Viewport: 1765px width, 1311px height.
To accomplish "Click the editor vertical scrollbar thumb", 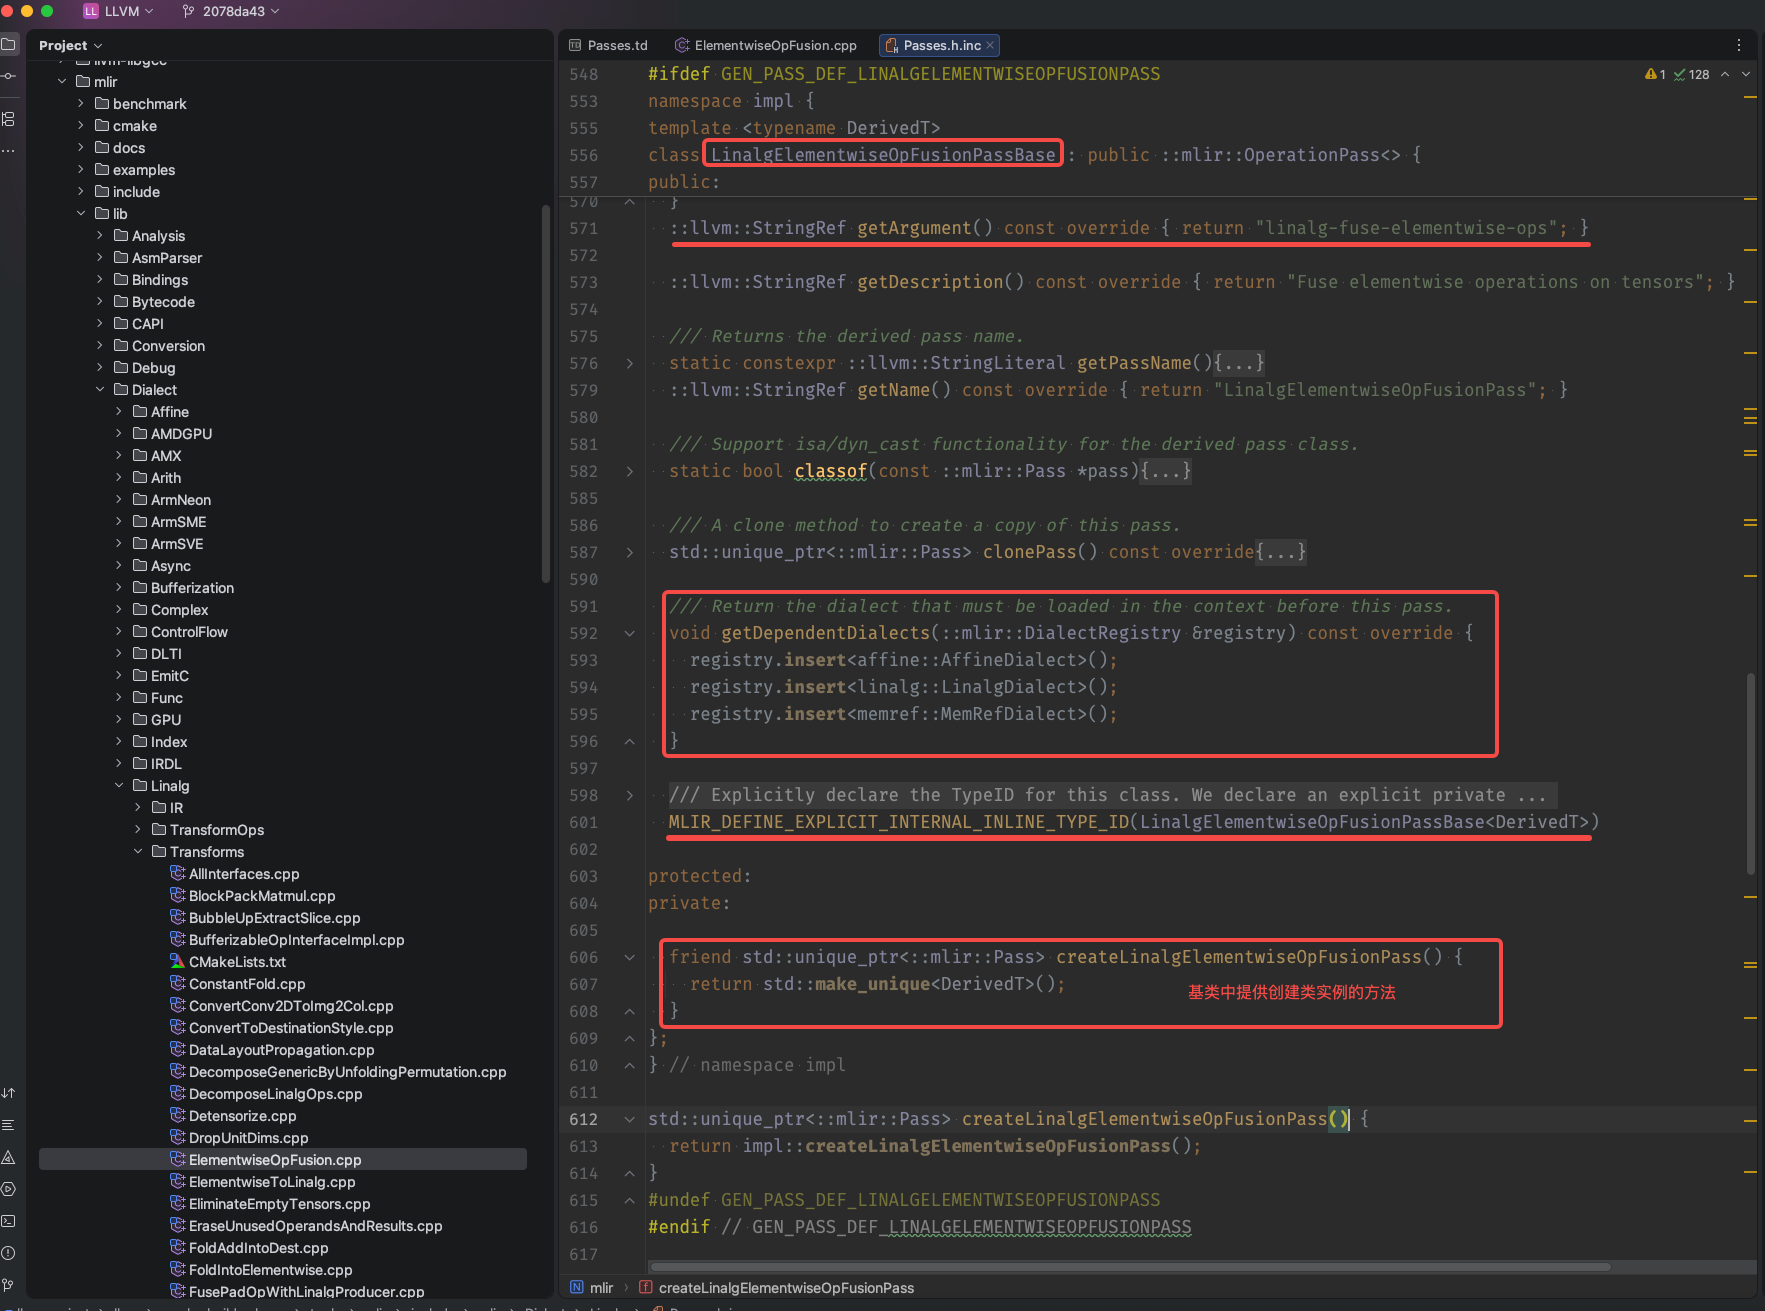I will [1750, 774].
